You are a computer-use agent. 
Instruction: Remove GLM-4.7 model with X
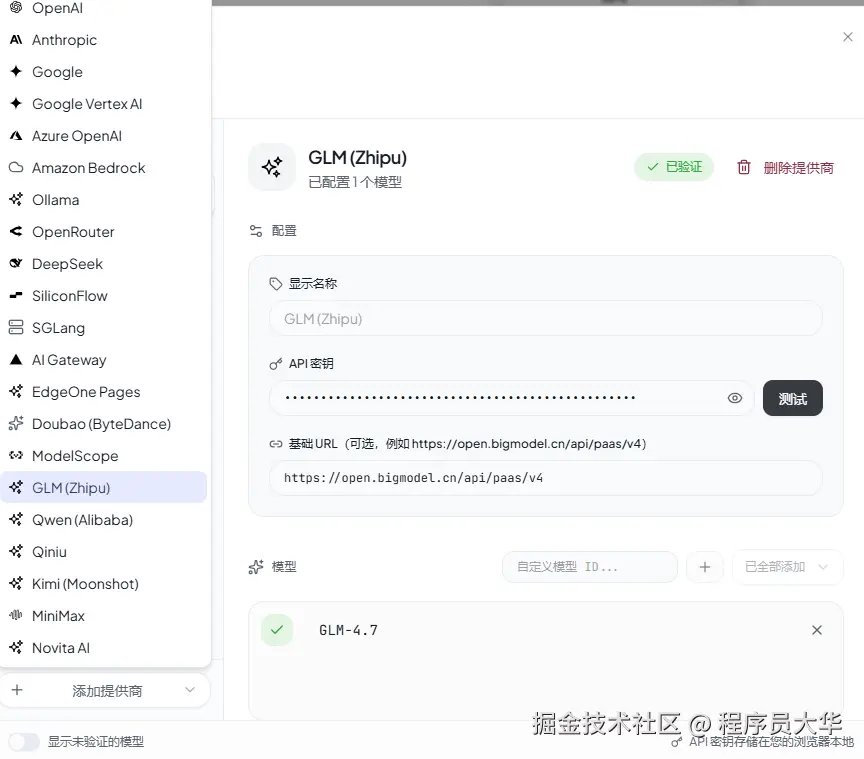(x=817, y=629)
